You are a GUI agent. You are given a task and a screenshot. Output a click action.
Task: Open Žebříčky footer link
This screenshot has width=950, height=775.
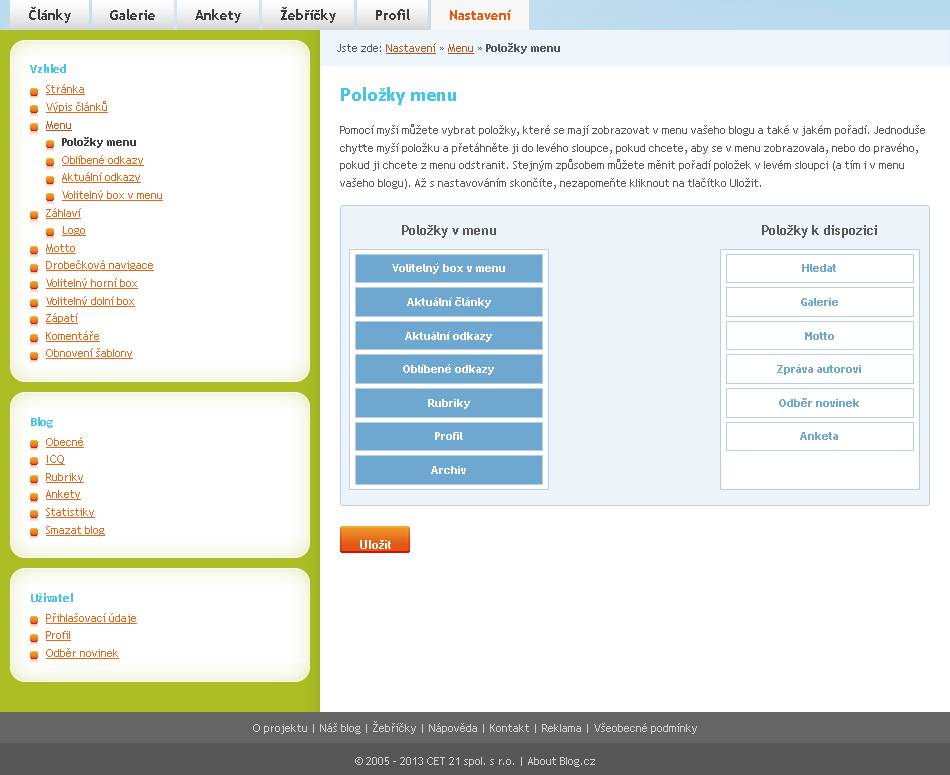394,728
